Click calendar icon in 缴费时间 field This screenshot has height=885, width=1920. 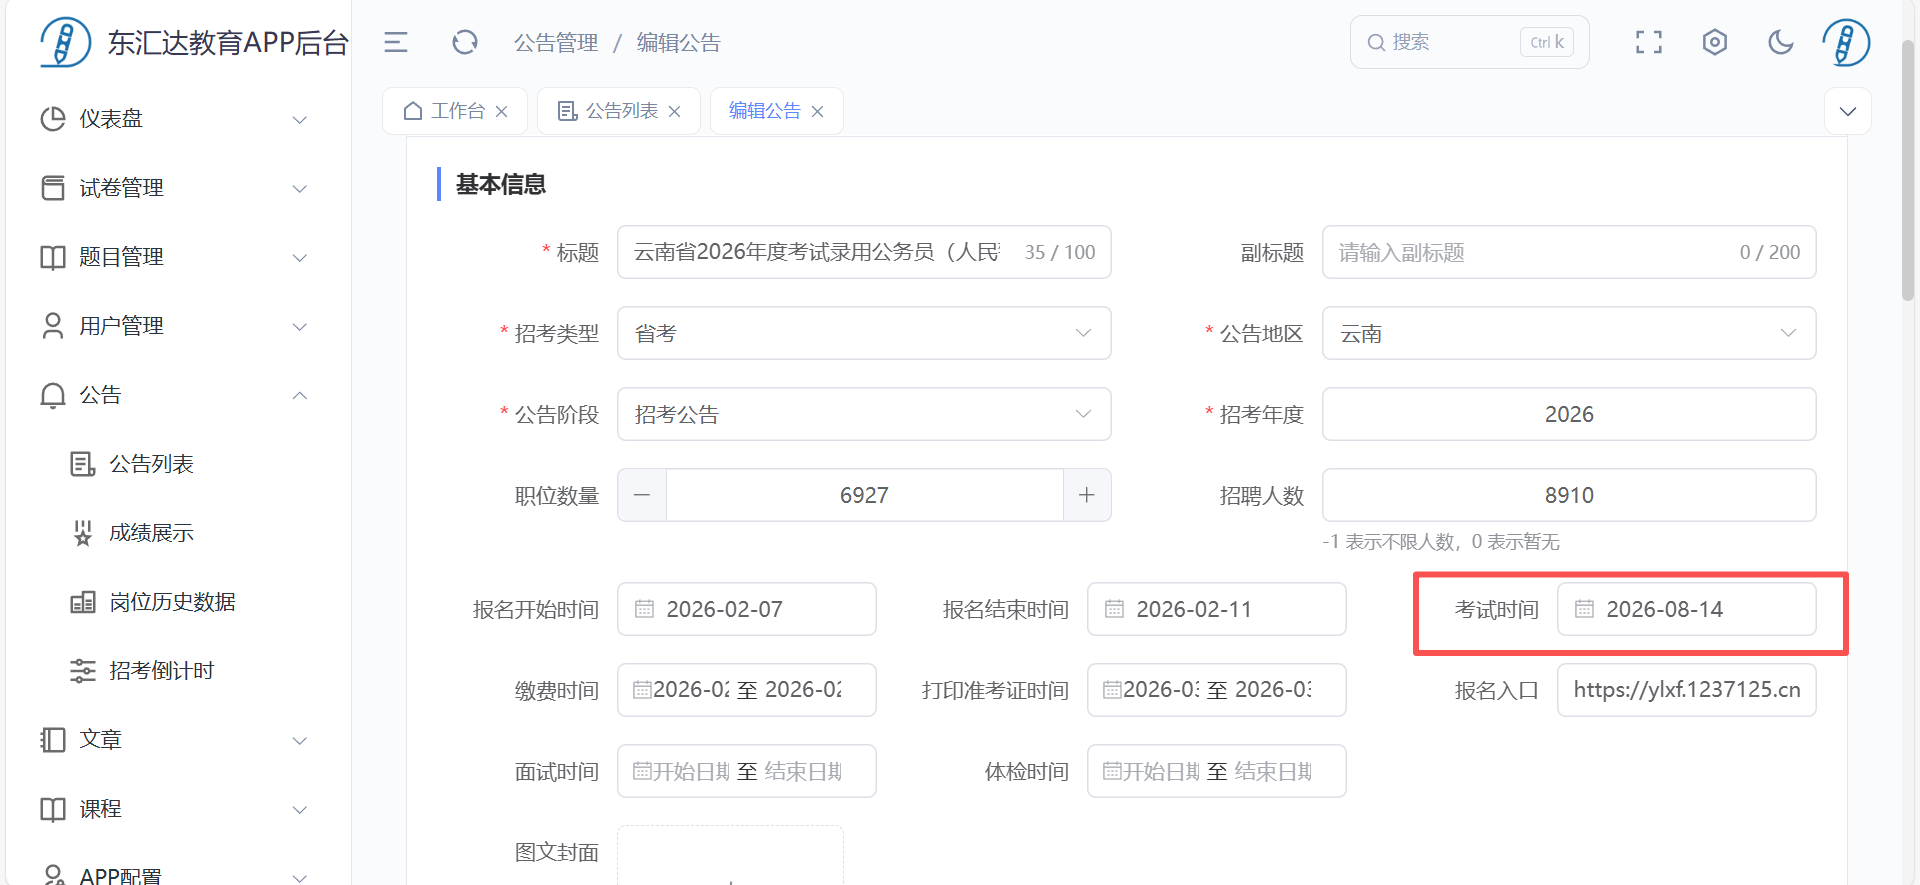coord(642,690)
